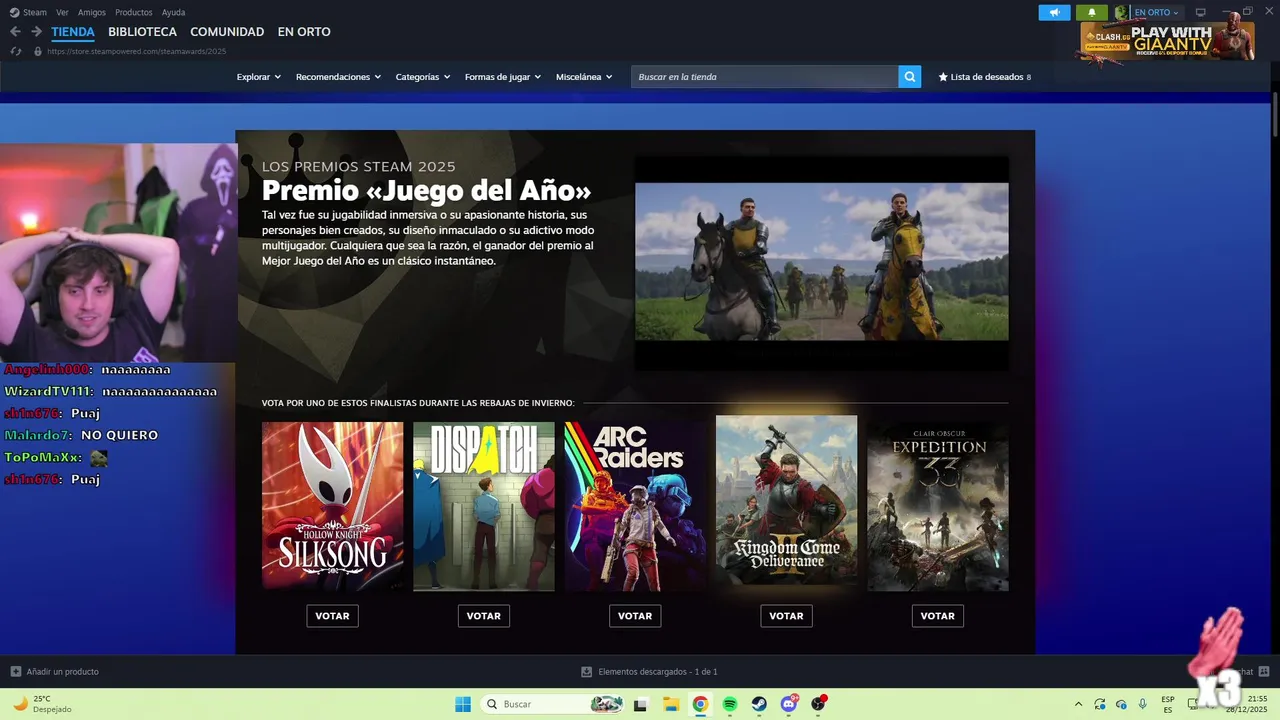Vote for Kingdom Come Deliverance II
The height and width of the screenshot is (720, 1280).
786,616
